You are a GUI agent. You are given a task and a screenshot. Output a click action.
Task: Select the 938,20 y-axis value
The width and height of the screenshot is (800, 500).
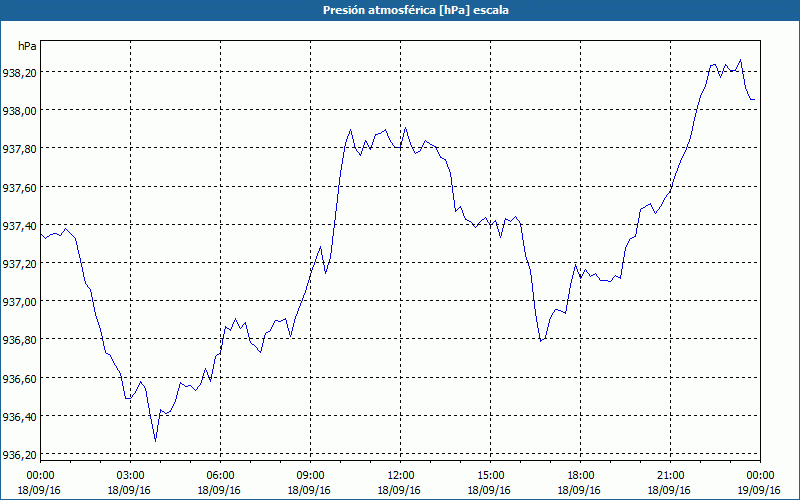[x=19, y=73]
